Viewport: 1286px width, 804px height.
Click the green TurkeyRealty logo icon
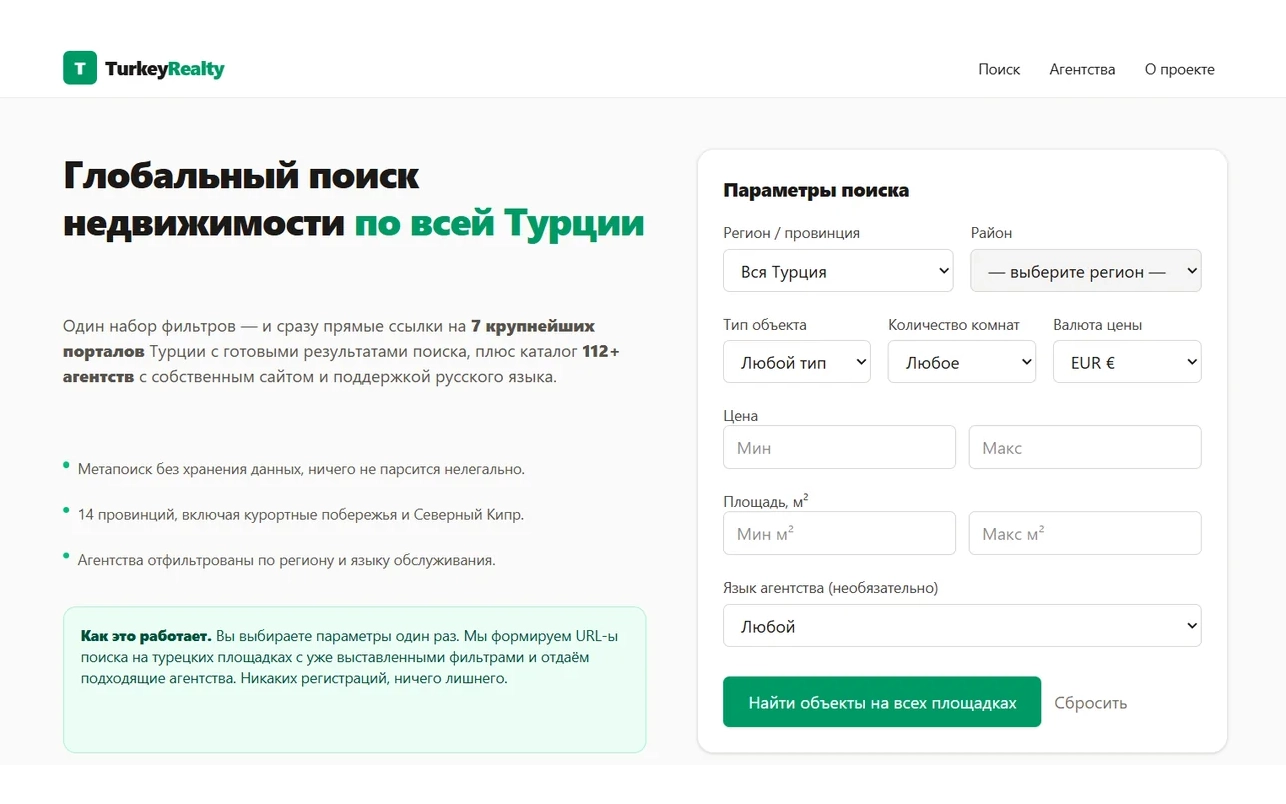[80, 68]
